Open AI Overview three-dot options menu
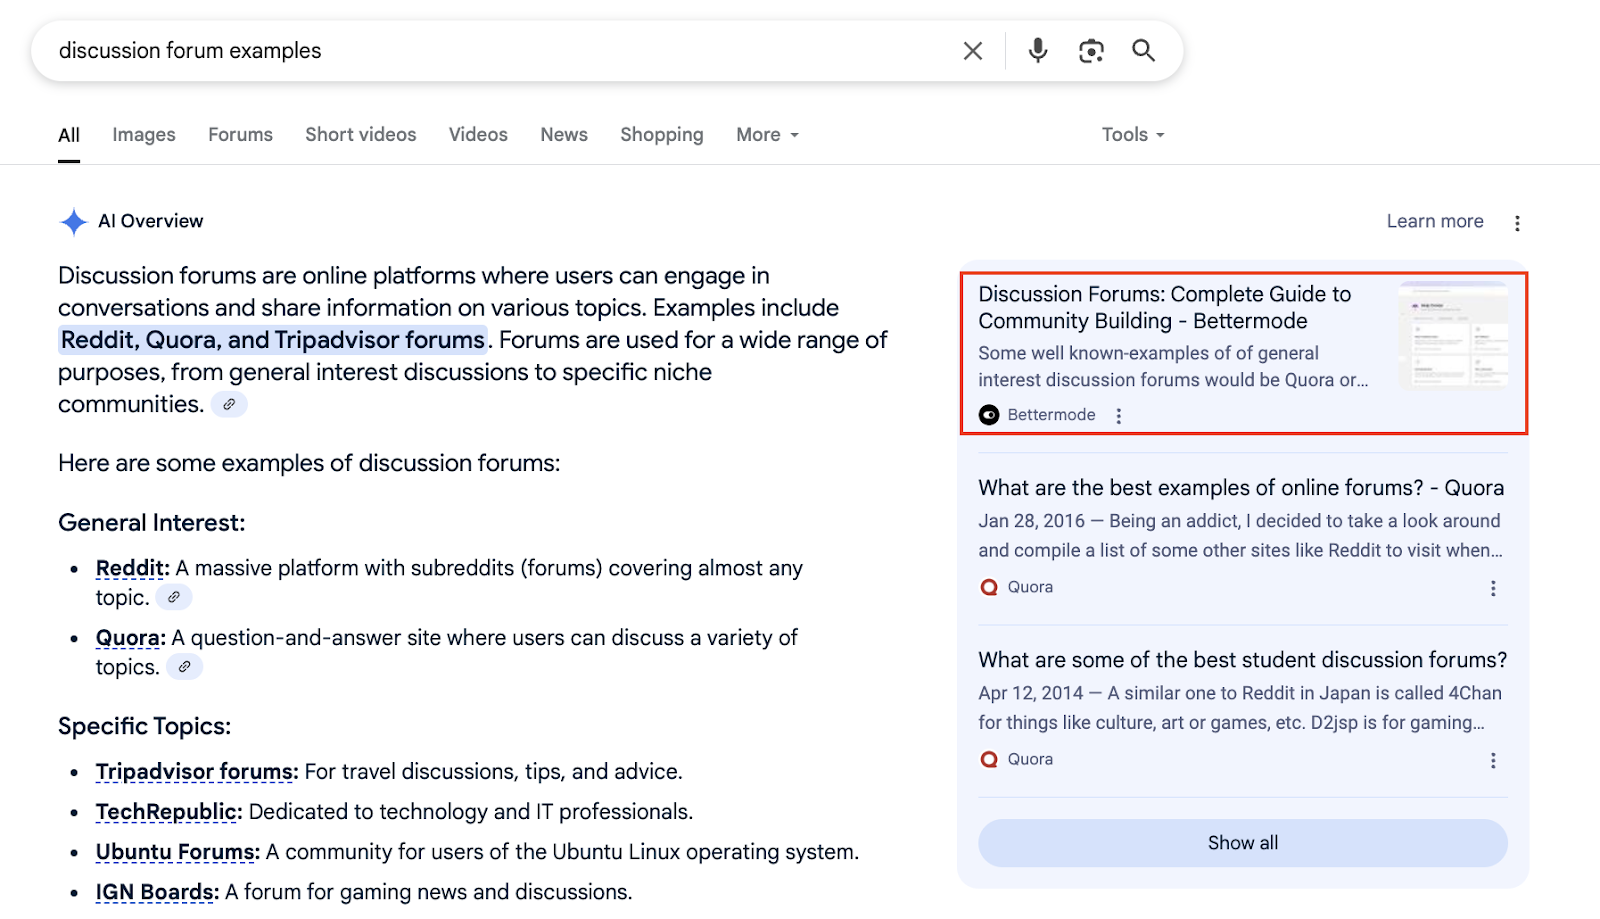The image size is (1600, 919). coord(1517,223)
